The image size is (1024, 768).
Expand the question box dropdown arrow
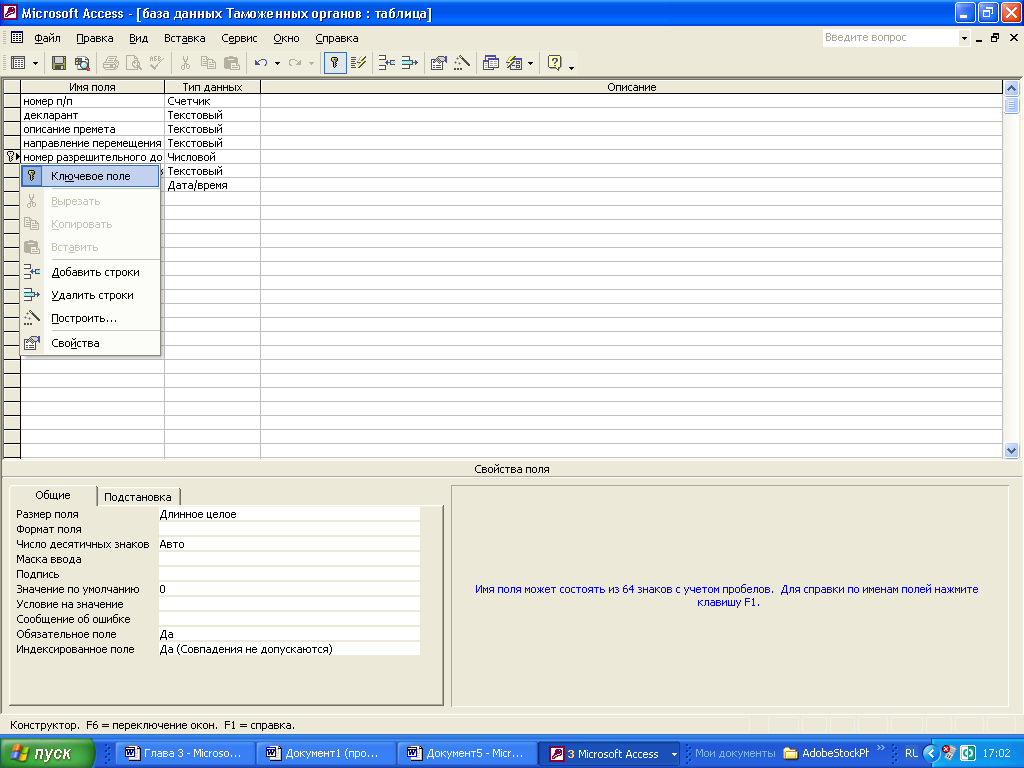click(x=964, y=39)
